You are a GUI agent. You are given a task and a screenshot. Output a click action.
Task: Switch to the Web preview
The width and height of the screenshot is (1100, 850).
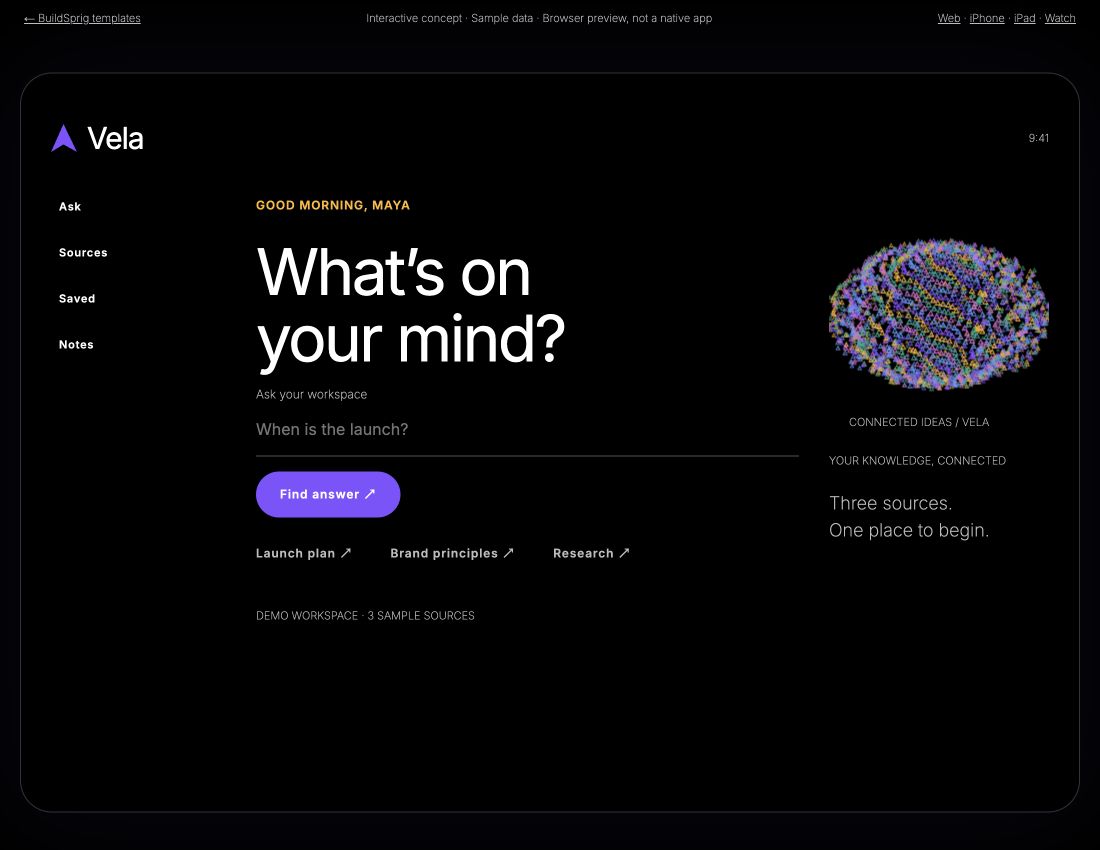click(x=948, y=18)
